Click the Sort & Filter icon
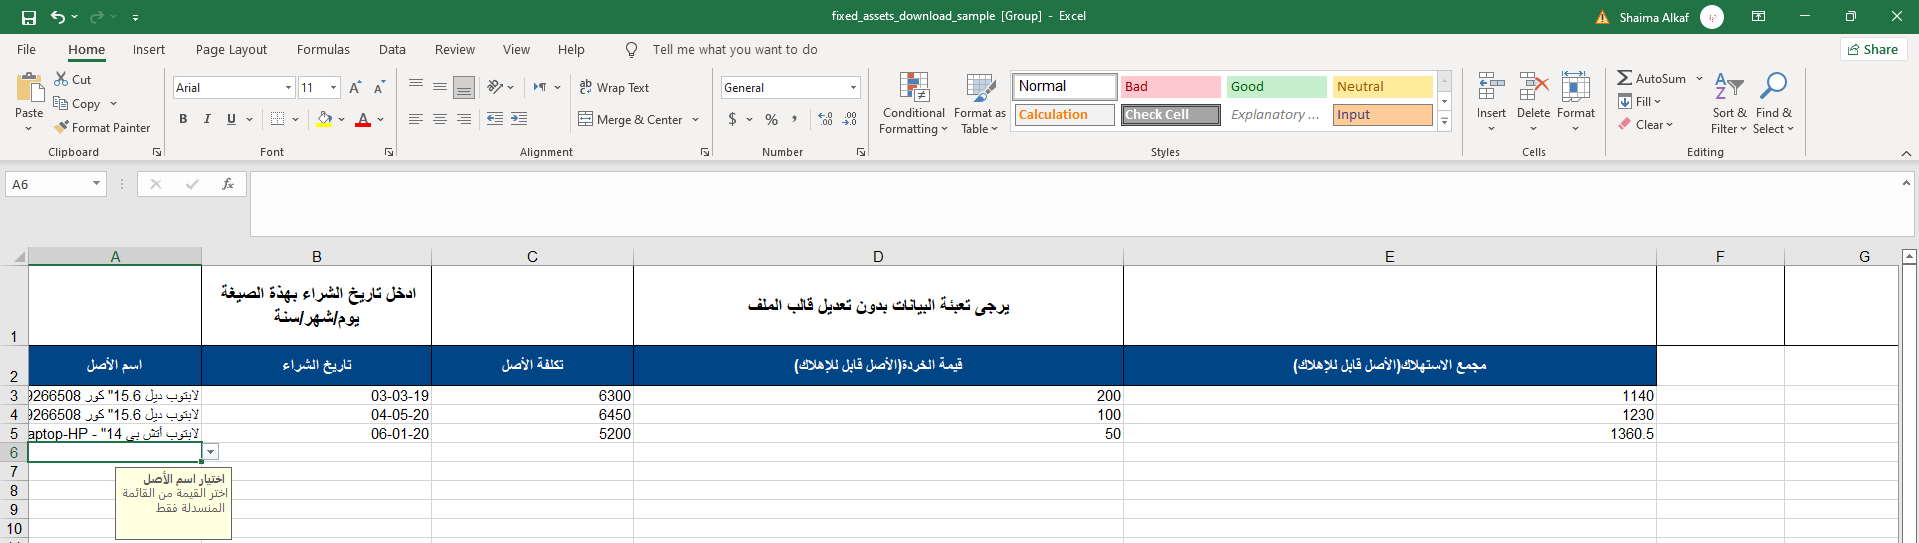1919x543 pixels. [x=1728, y=87]
